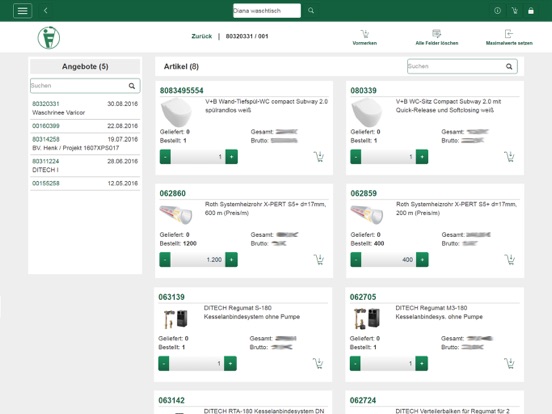Decrease quantity for article 080339
The height and width of the screenshot is (414, 552).
(x=356, y=157)
